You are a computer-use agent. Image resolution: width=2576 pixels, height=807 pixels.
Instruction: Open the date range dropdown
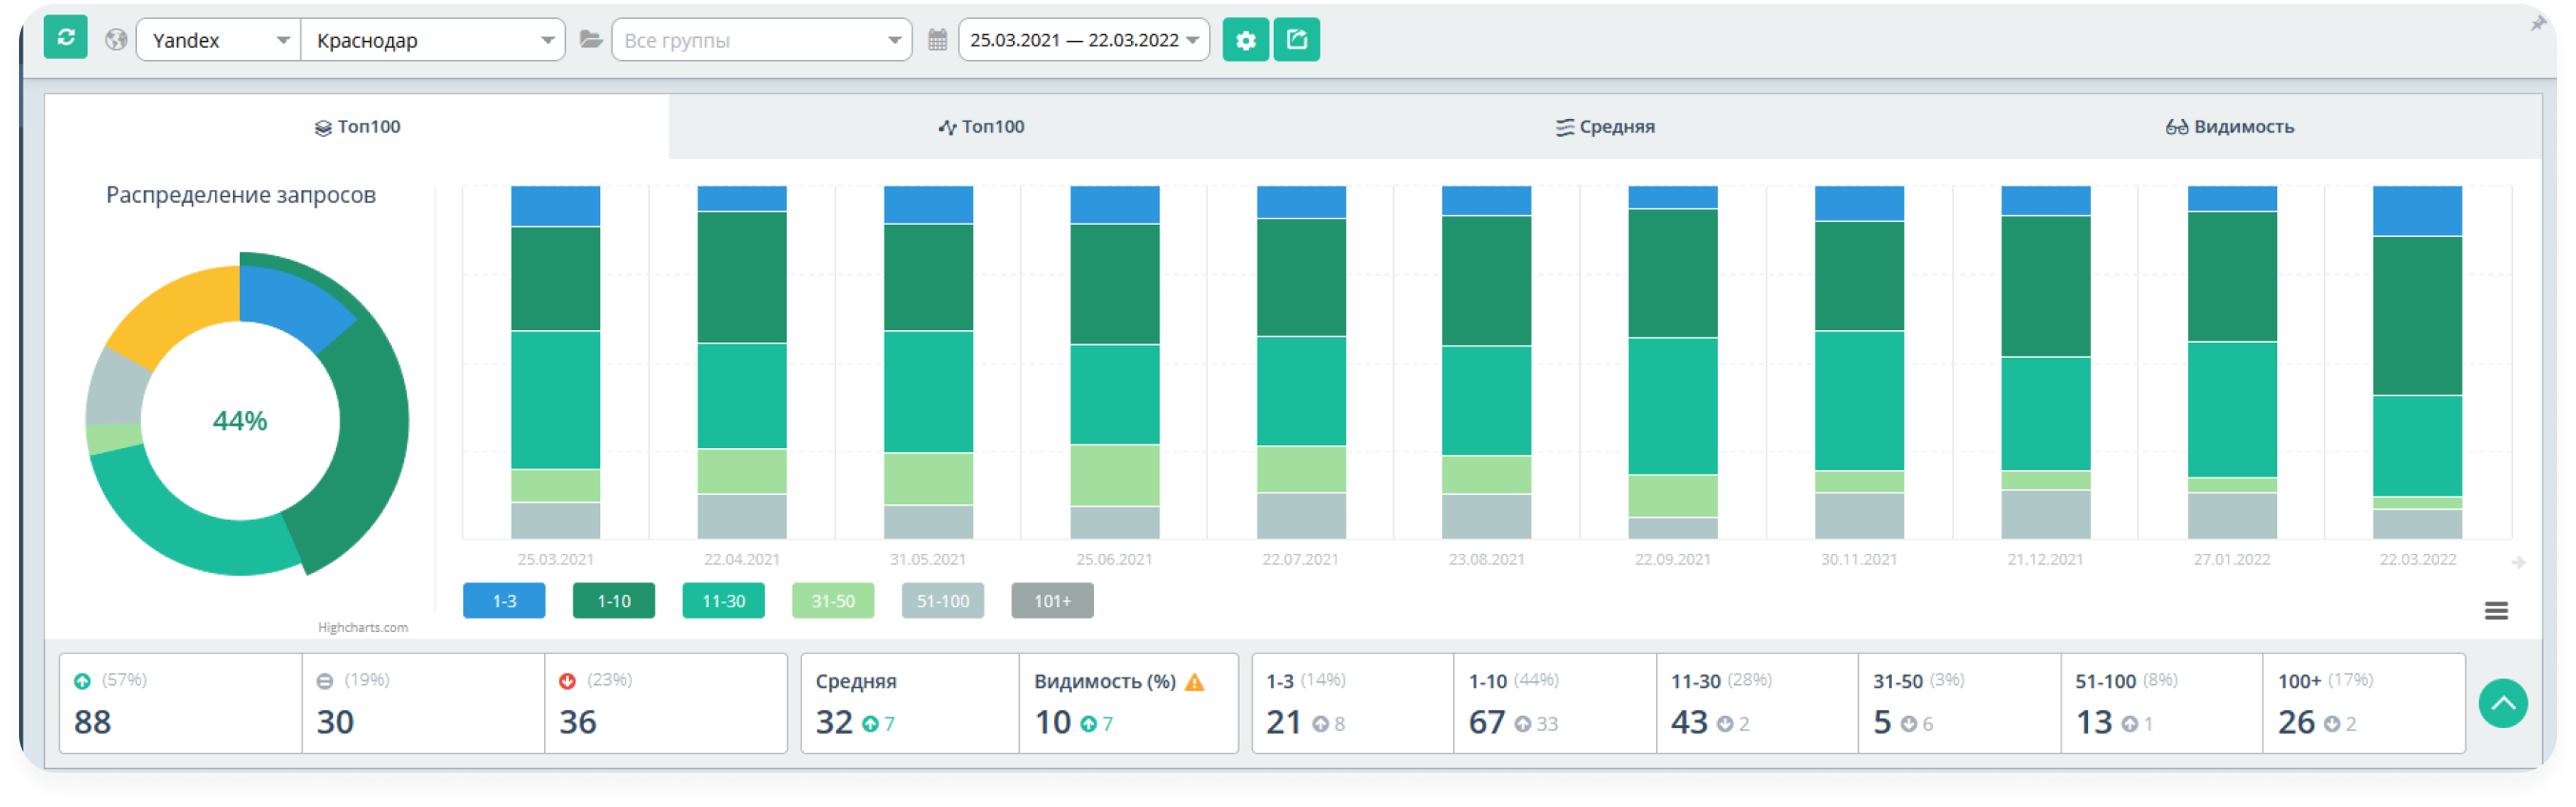click(x=1084, y=40)
